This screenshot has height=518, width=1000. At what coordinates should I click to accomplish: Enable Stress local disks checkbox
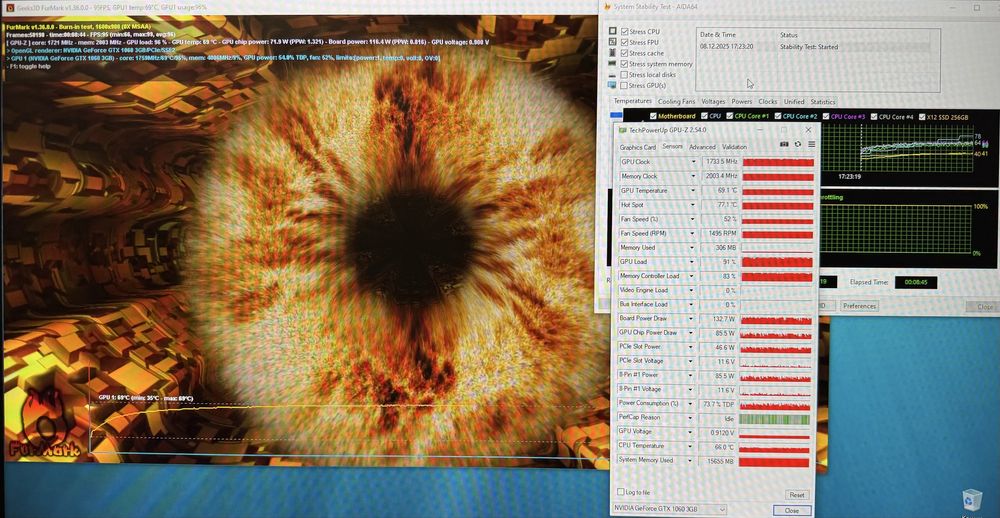click(x=624, y=75)
